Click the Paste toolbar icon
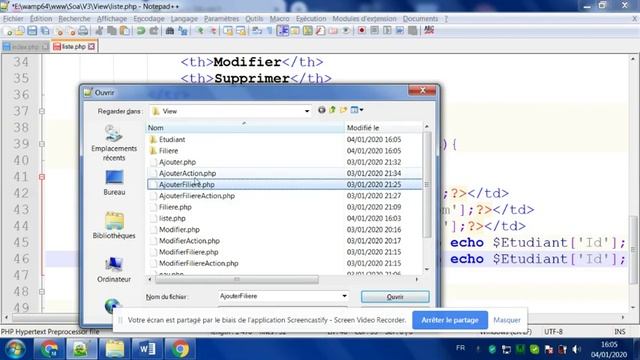640x360 pixels. coord(125,31)
